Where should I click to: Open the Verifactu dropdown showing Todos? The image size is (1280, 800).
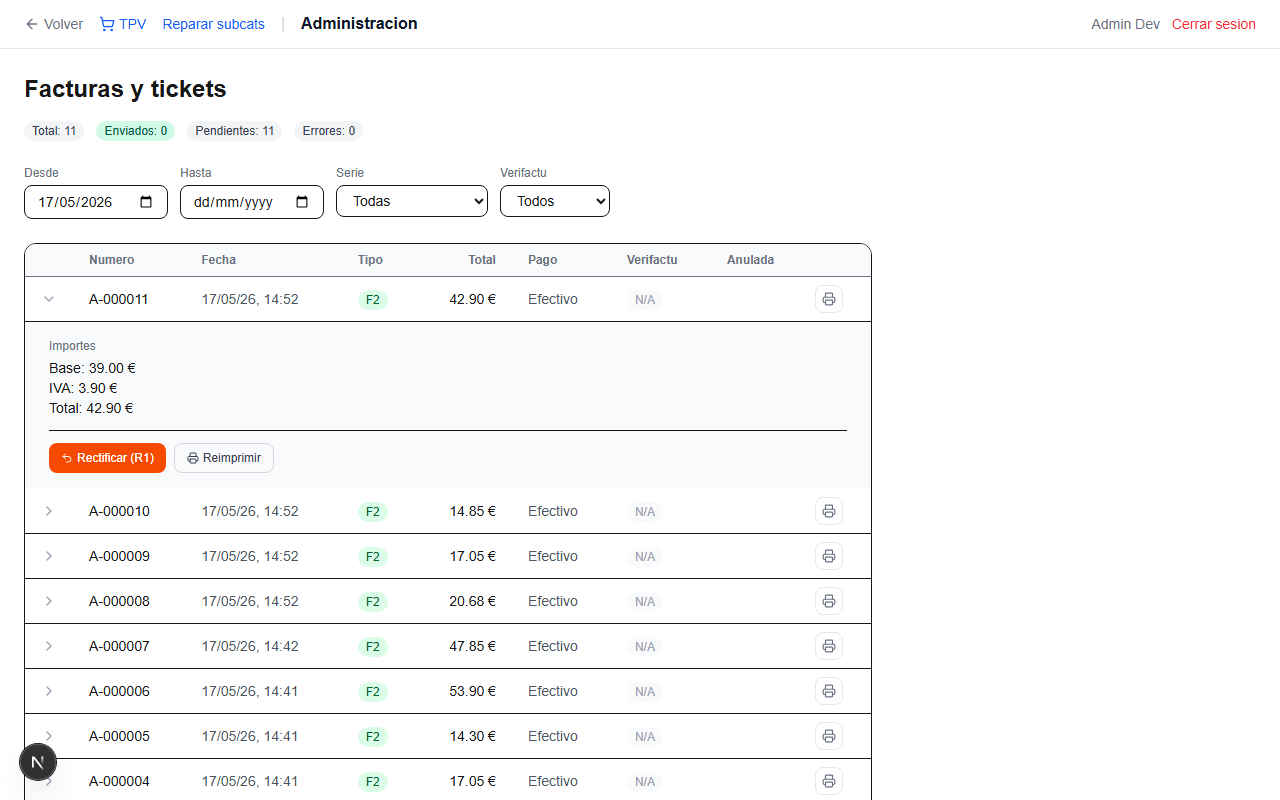[x=555, y=201]
